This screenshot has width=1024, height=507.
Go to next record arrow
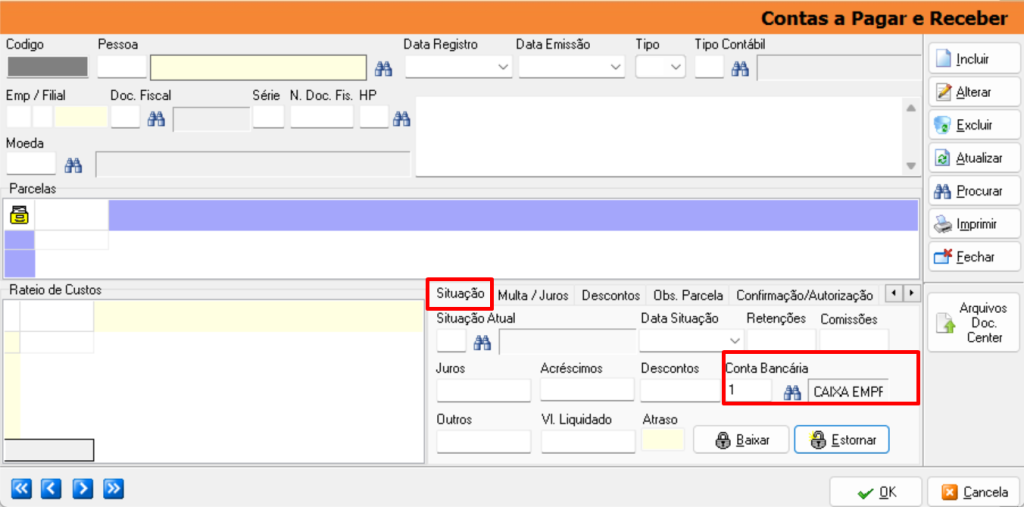(83, 488)
